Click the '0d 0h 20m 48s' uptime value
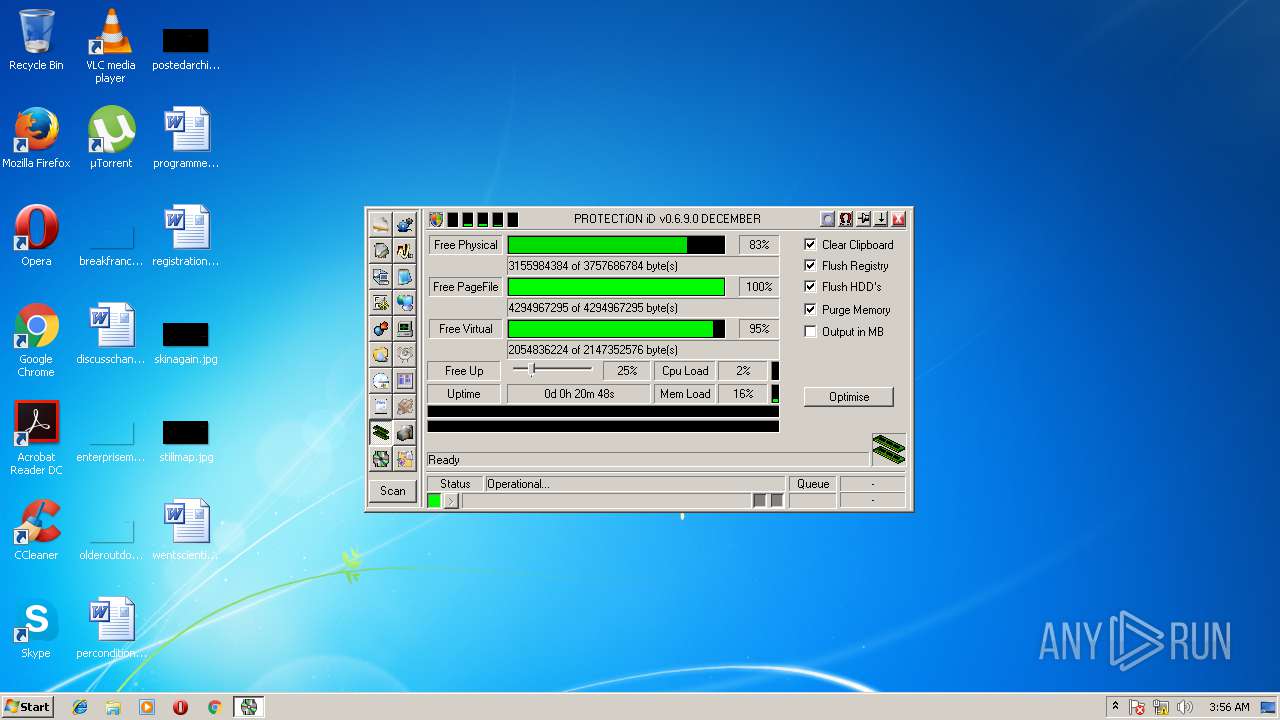The height and width of the screenshot is (720, 1280). [580, 394]
